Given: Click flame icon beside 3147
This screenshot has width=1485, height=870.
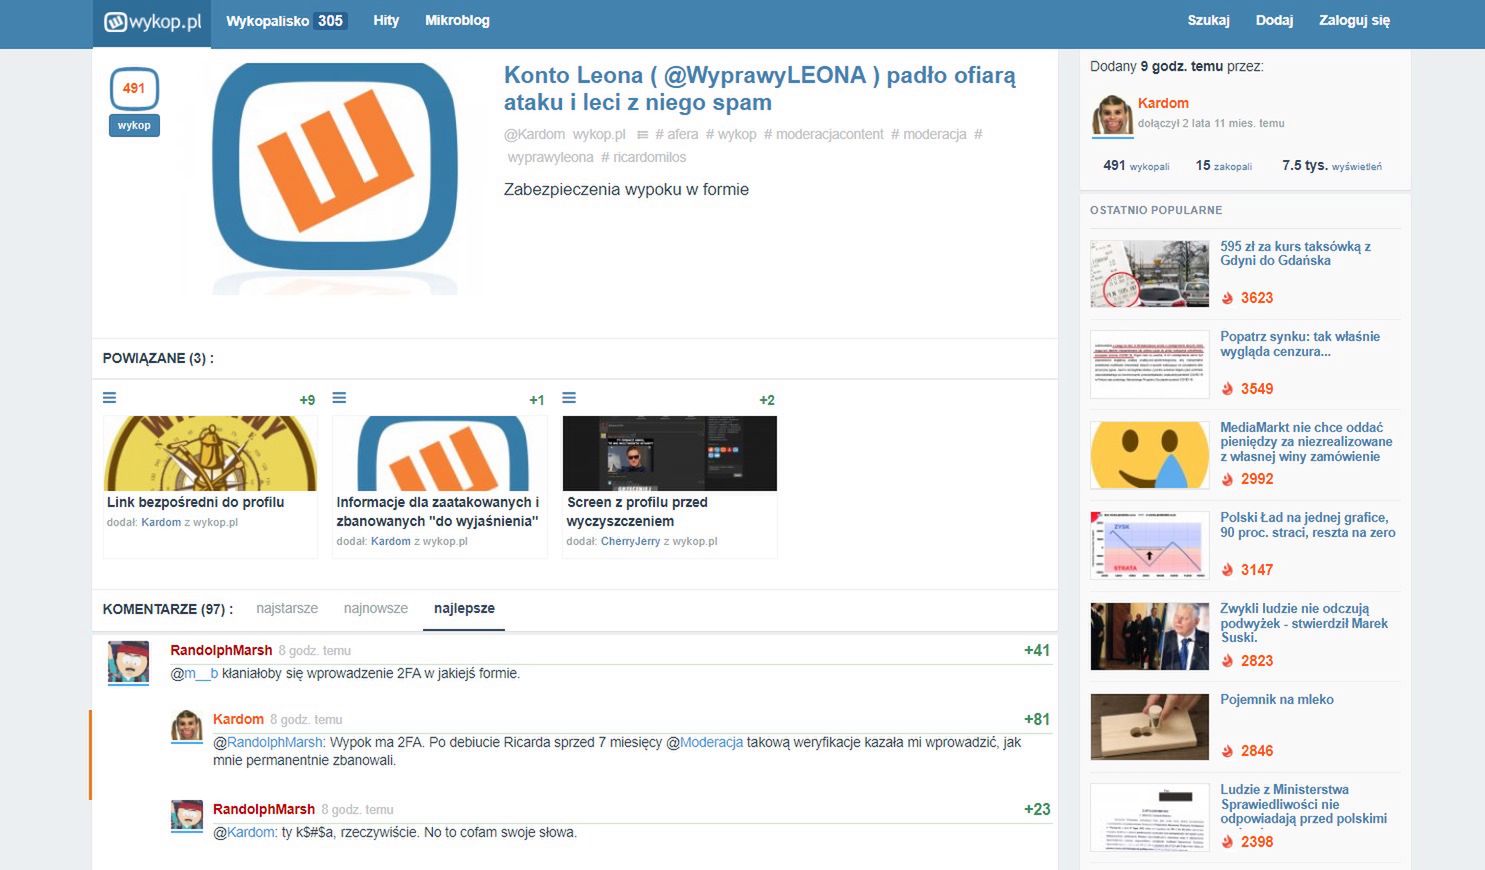Looking at the screenshot, I should click(x=1228, y=570).
